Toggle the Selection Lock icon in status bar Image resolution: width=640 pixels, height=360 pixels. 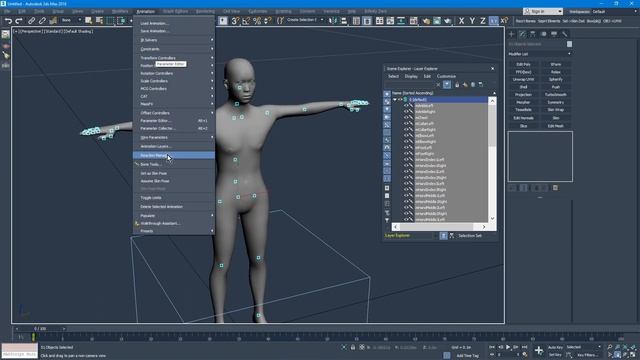click(353, 347)
